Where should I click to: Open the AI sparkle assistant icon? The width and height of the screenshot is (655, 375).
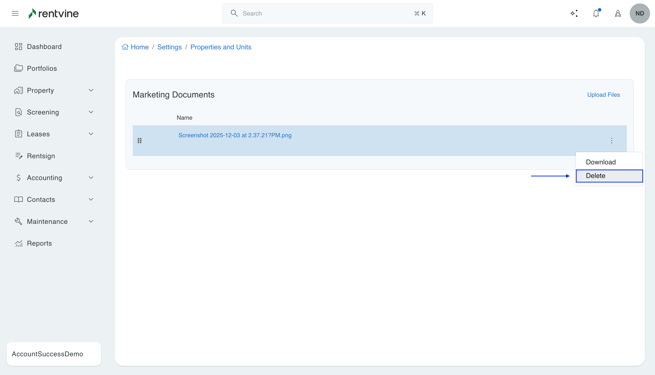click(574, 13)
